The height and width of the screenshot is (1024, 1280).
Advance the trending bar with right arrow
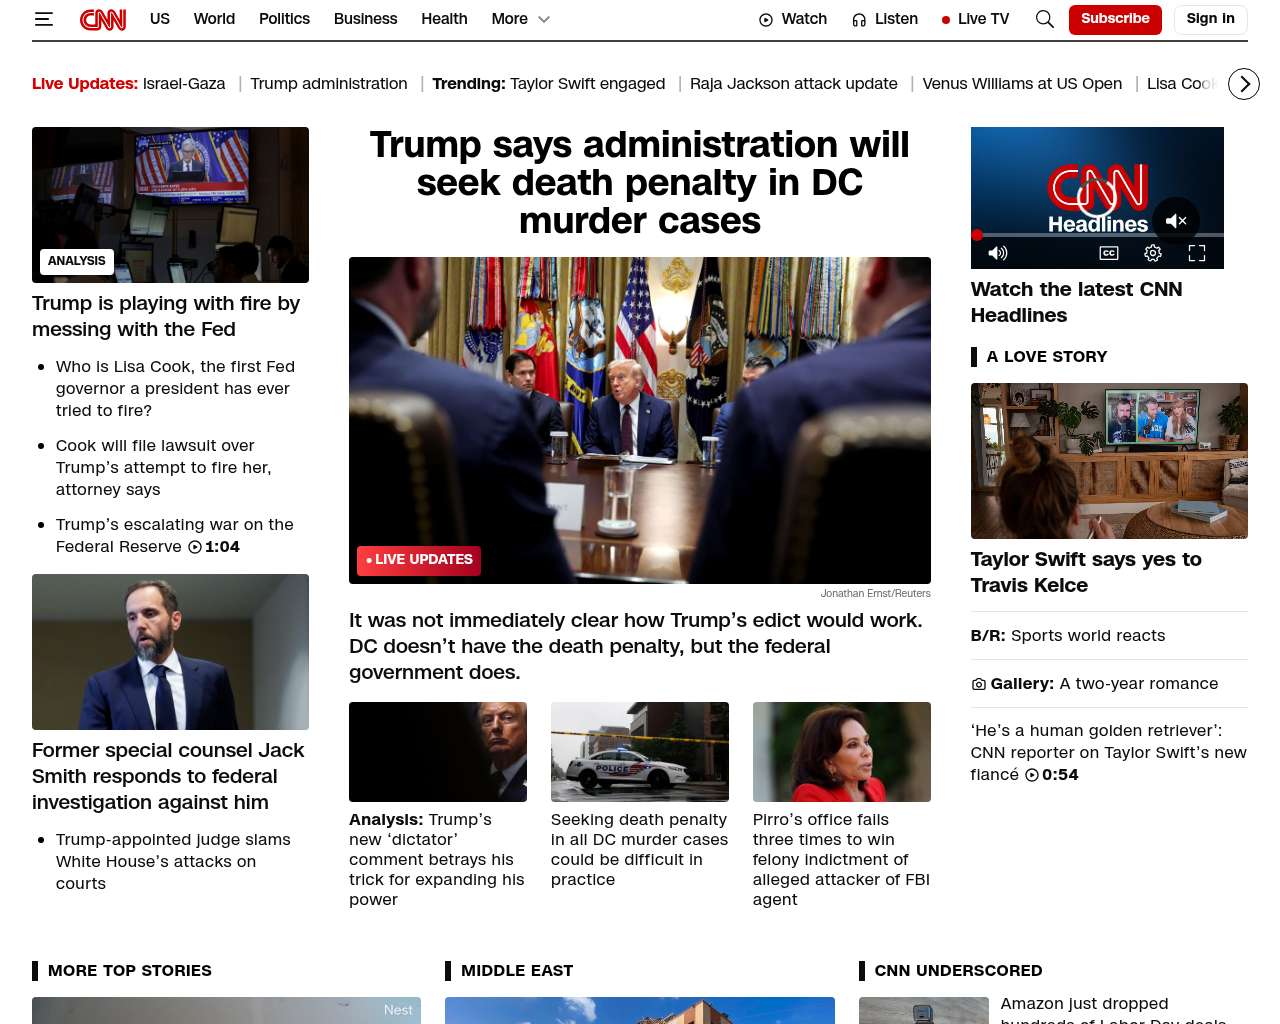[1244, 84]
